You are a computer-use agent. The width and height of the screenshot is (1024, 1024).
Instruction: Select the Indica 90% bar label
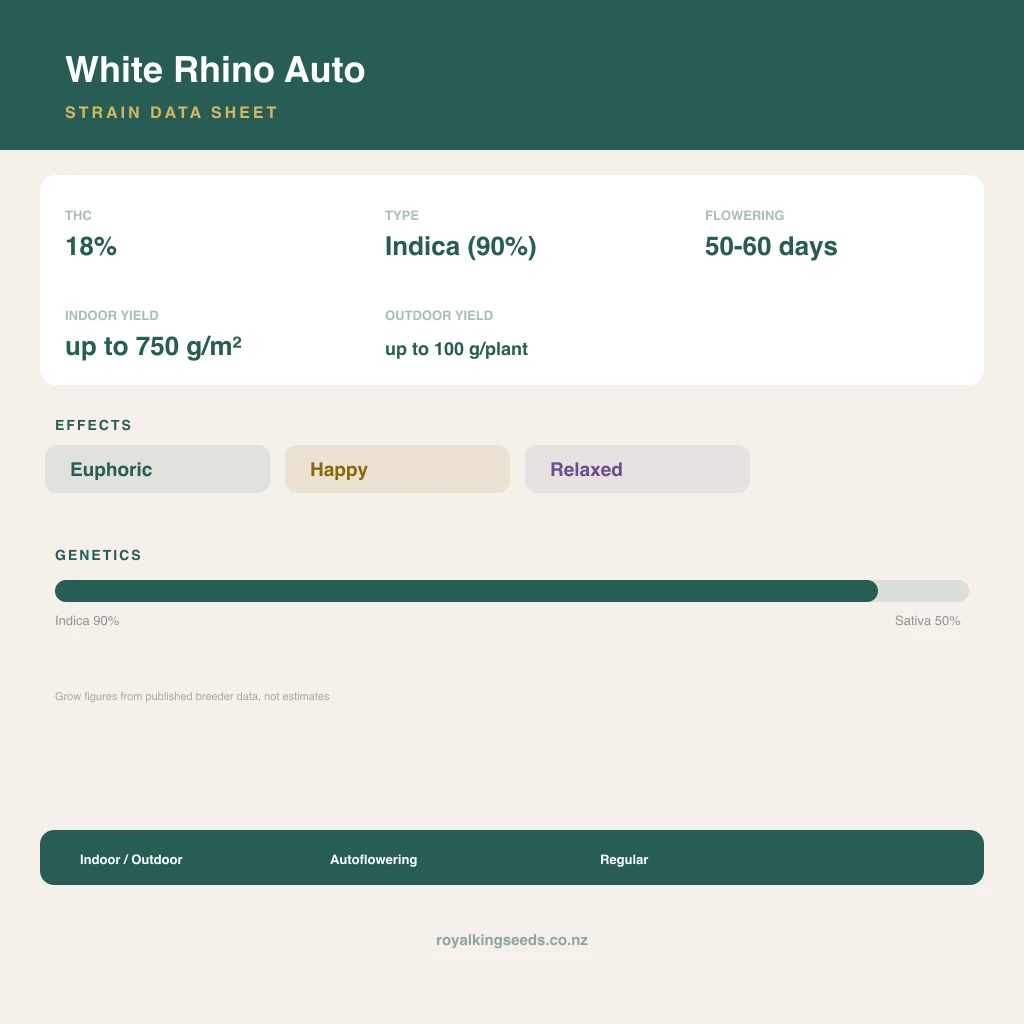pyautogui.click(x=87, y=620)
